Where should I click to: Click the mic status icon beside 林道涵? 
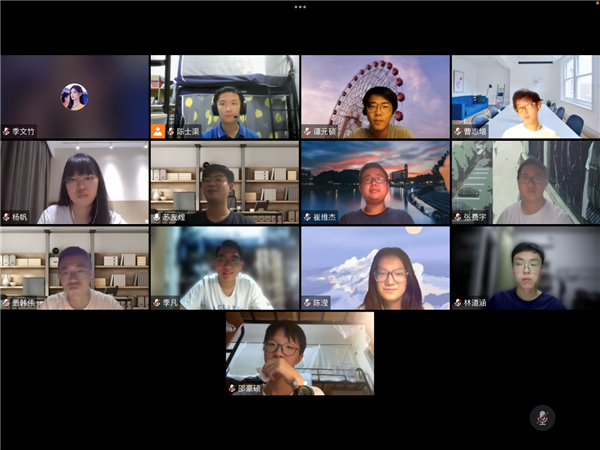(x=458, y=302)
